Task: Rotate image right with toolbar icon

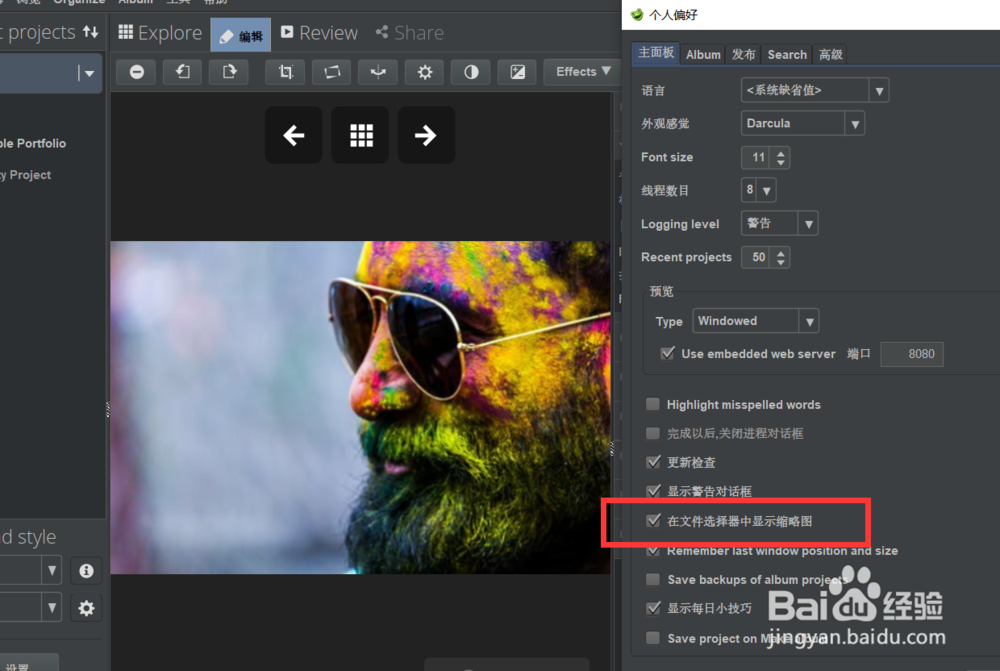Action: point(229,71)
